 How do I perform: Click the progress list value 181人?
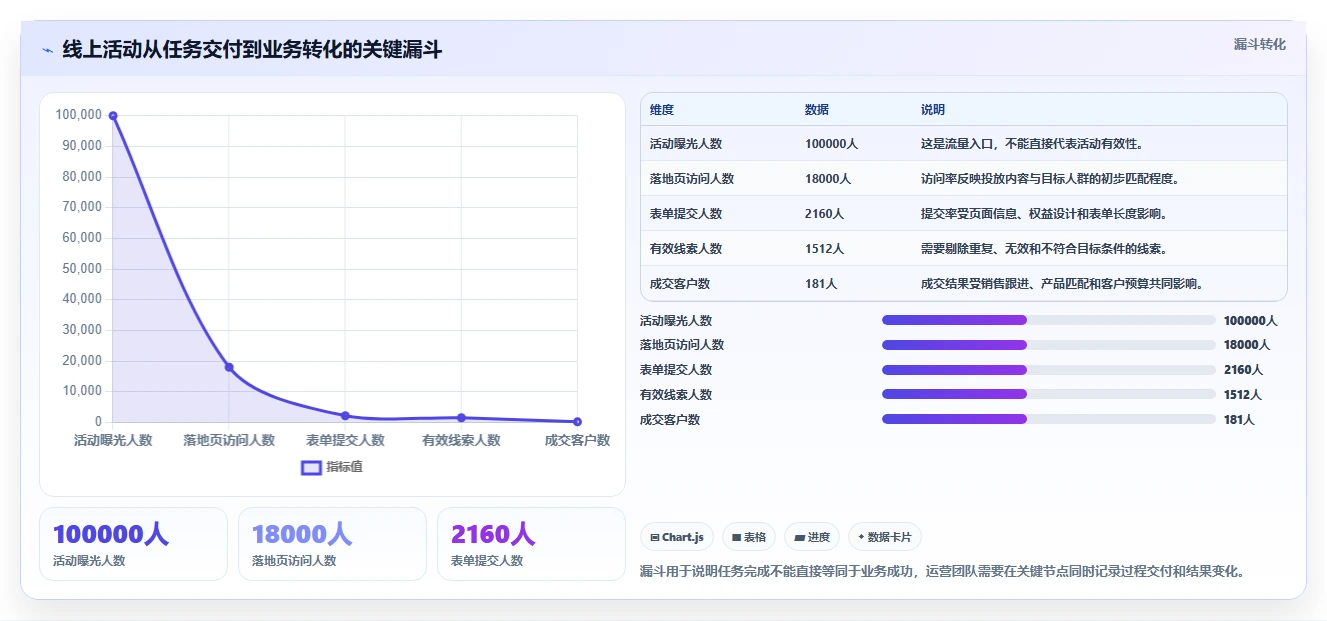[x=1239, y=420]
